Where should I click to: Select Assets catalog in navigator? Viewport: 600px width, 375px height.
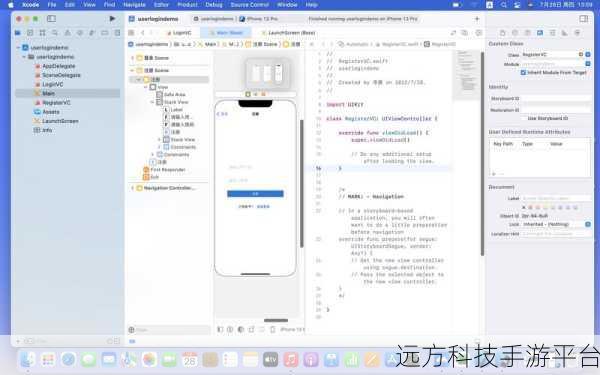(x=51, y=112)
